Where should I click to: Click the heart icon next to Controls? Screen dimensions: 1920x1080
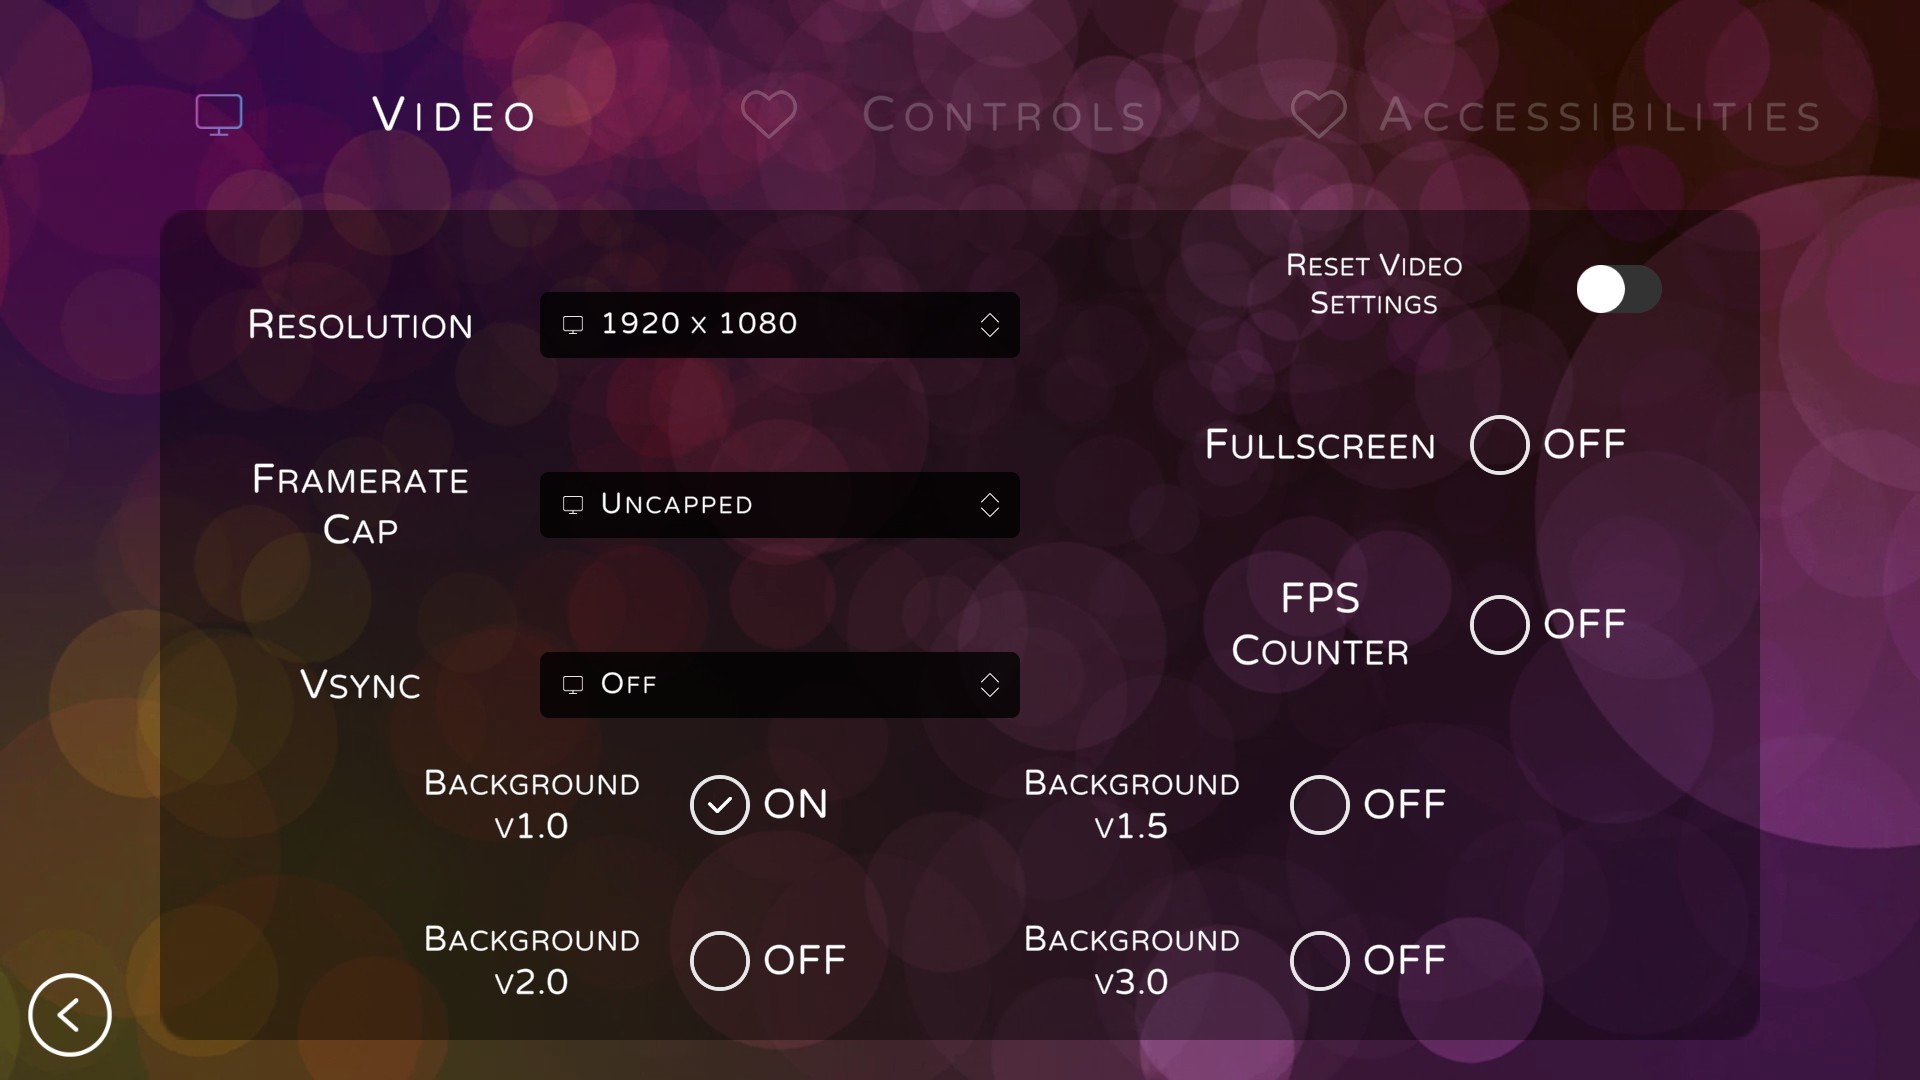[769, 114]
